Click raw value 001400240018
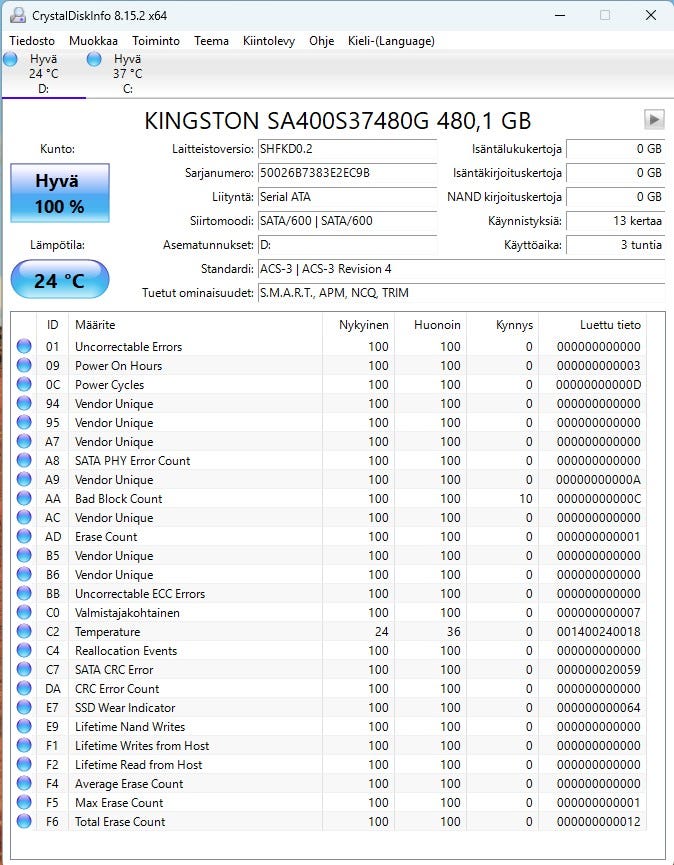 pos(598,632)
